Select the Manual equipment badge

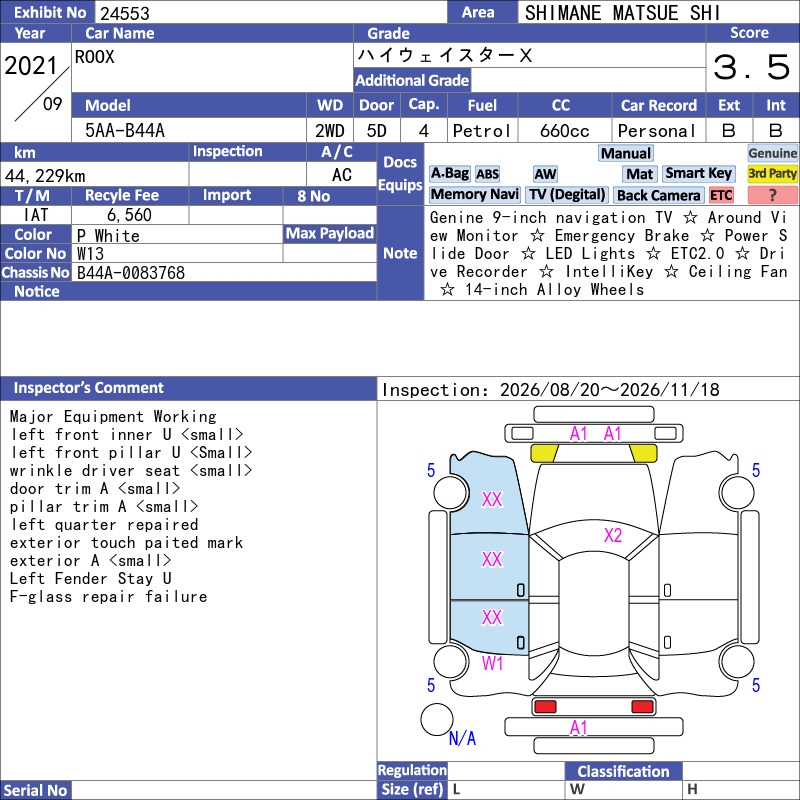pos(626,153)
